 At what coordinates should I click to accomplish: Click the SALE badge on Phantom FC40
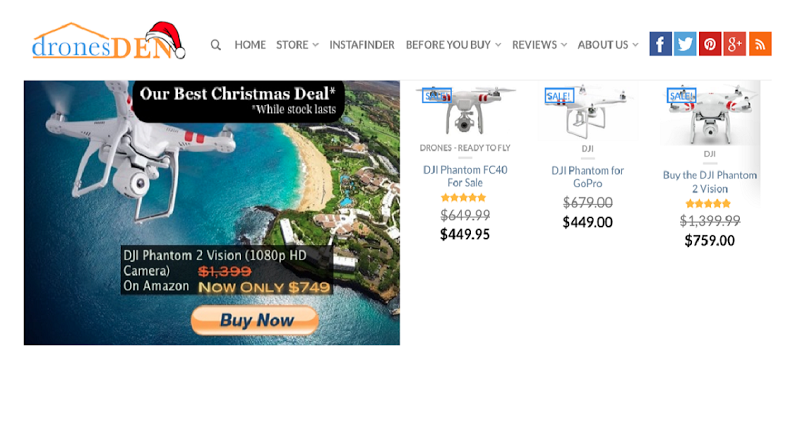point(437,95)
